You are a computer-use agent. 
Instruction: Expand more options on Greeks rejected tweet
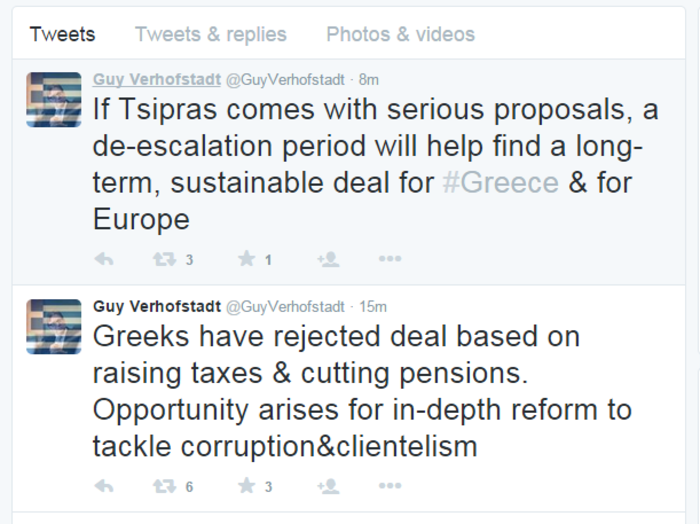(390, 486)
